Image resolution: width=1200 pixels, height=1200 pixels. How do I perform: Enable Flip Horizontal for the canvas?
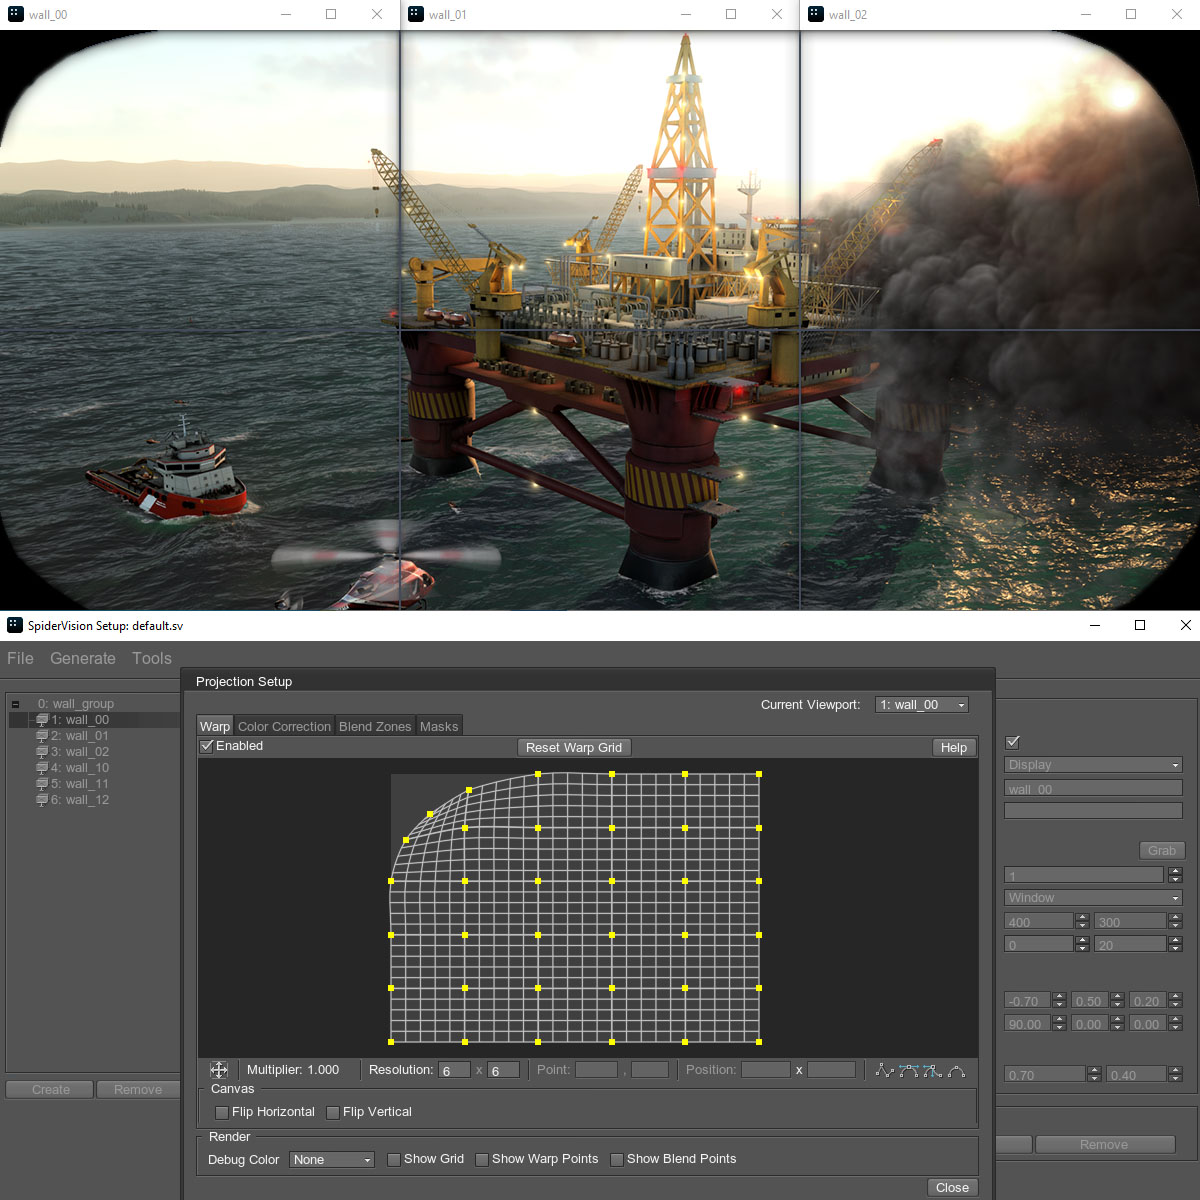[222, 1112]
